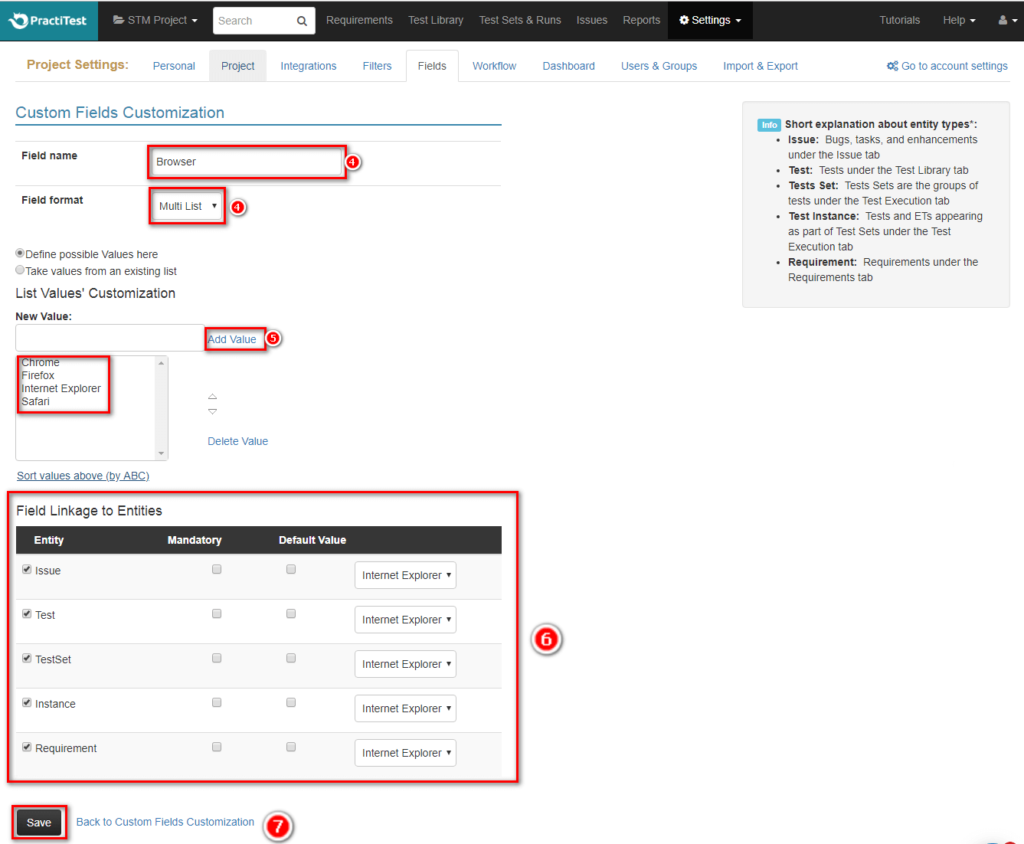Select 'Define possible Values here' radio
The width and height of the screenshot is (1024, 844).
tap(20, 253)
